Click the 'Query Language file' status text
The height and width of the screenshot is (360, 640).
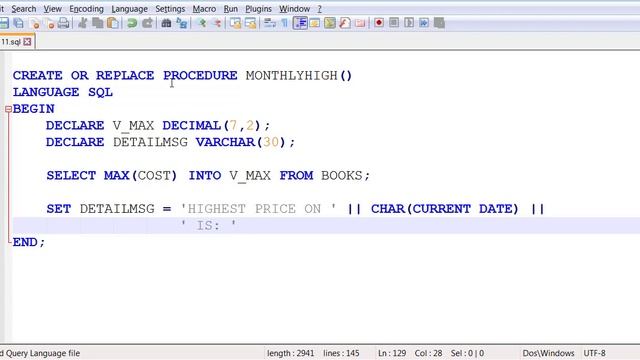(42, 353)
